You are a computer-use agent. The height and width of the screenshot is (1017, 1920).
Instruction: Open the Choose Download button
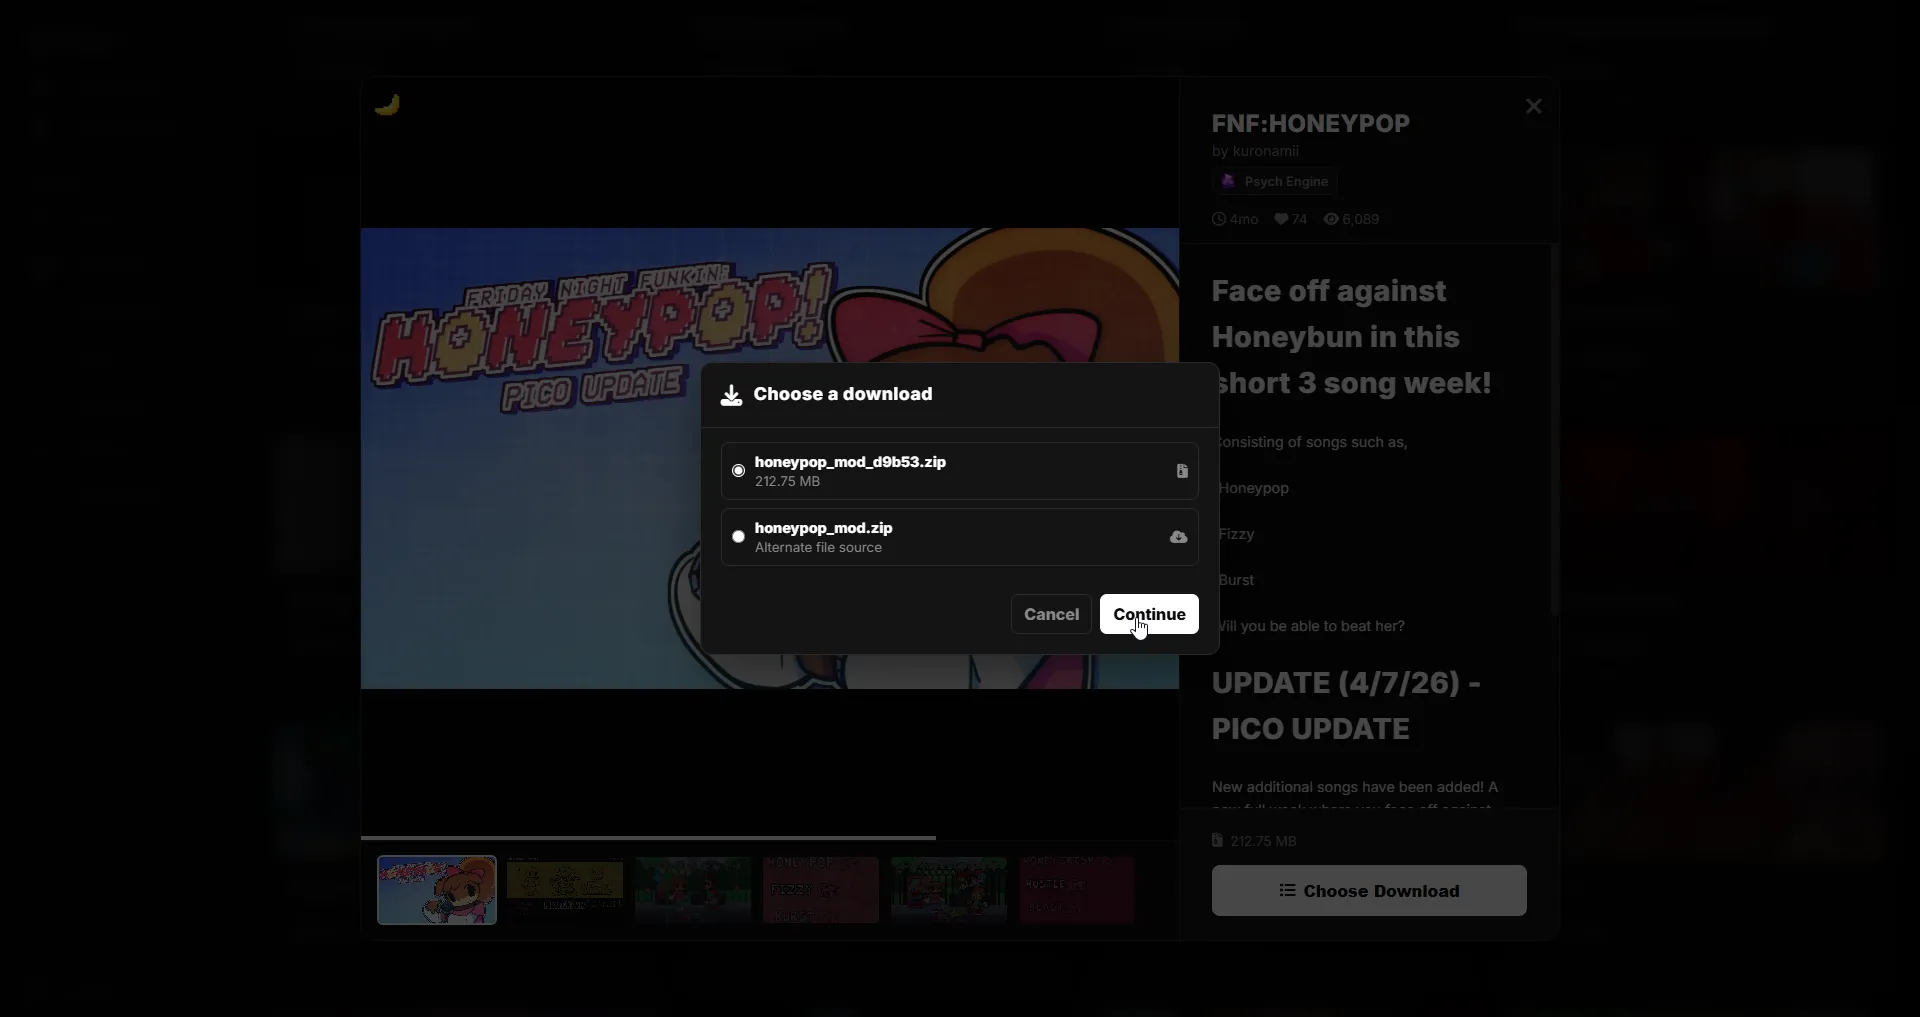(1369, 891)
